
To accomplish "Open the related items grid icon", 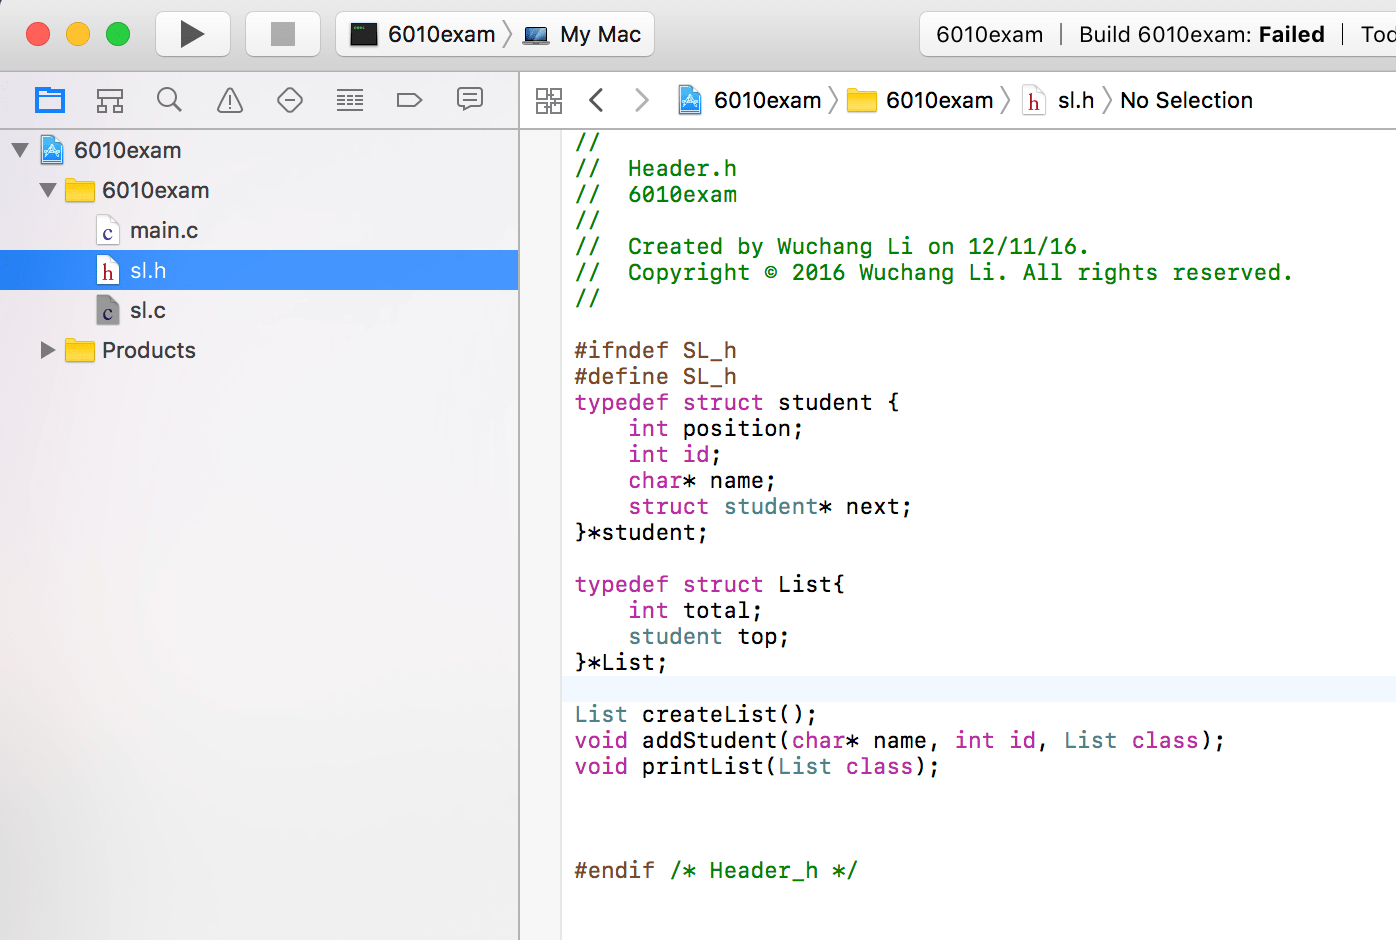I will pyautogui.click(x=549, y=99).
